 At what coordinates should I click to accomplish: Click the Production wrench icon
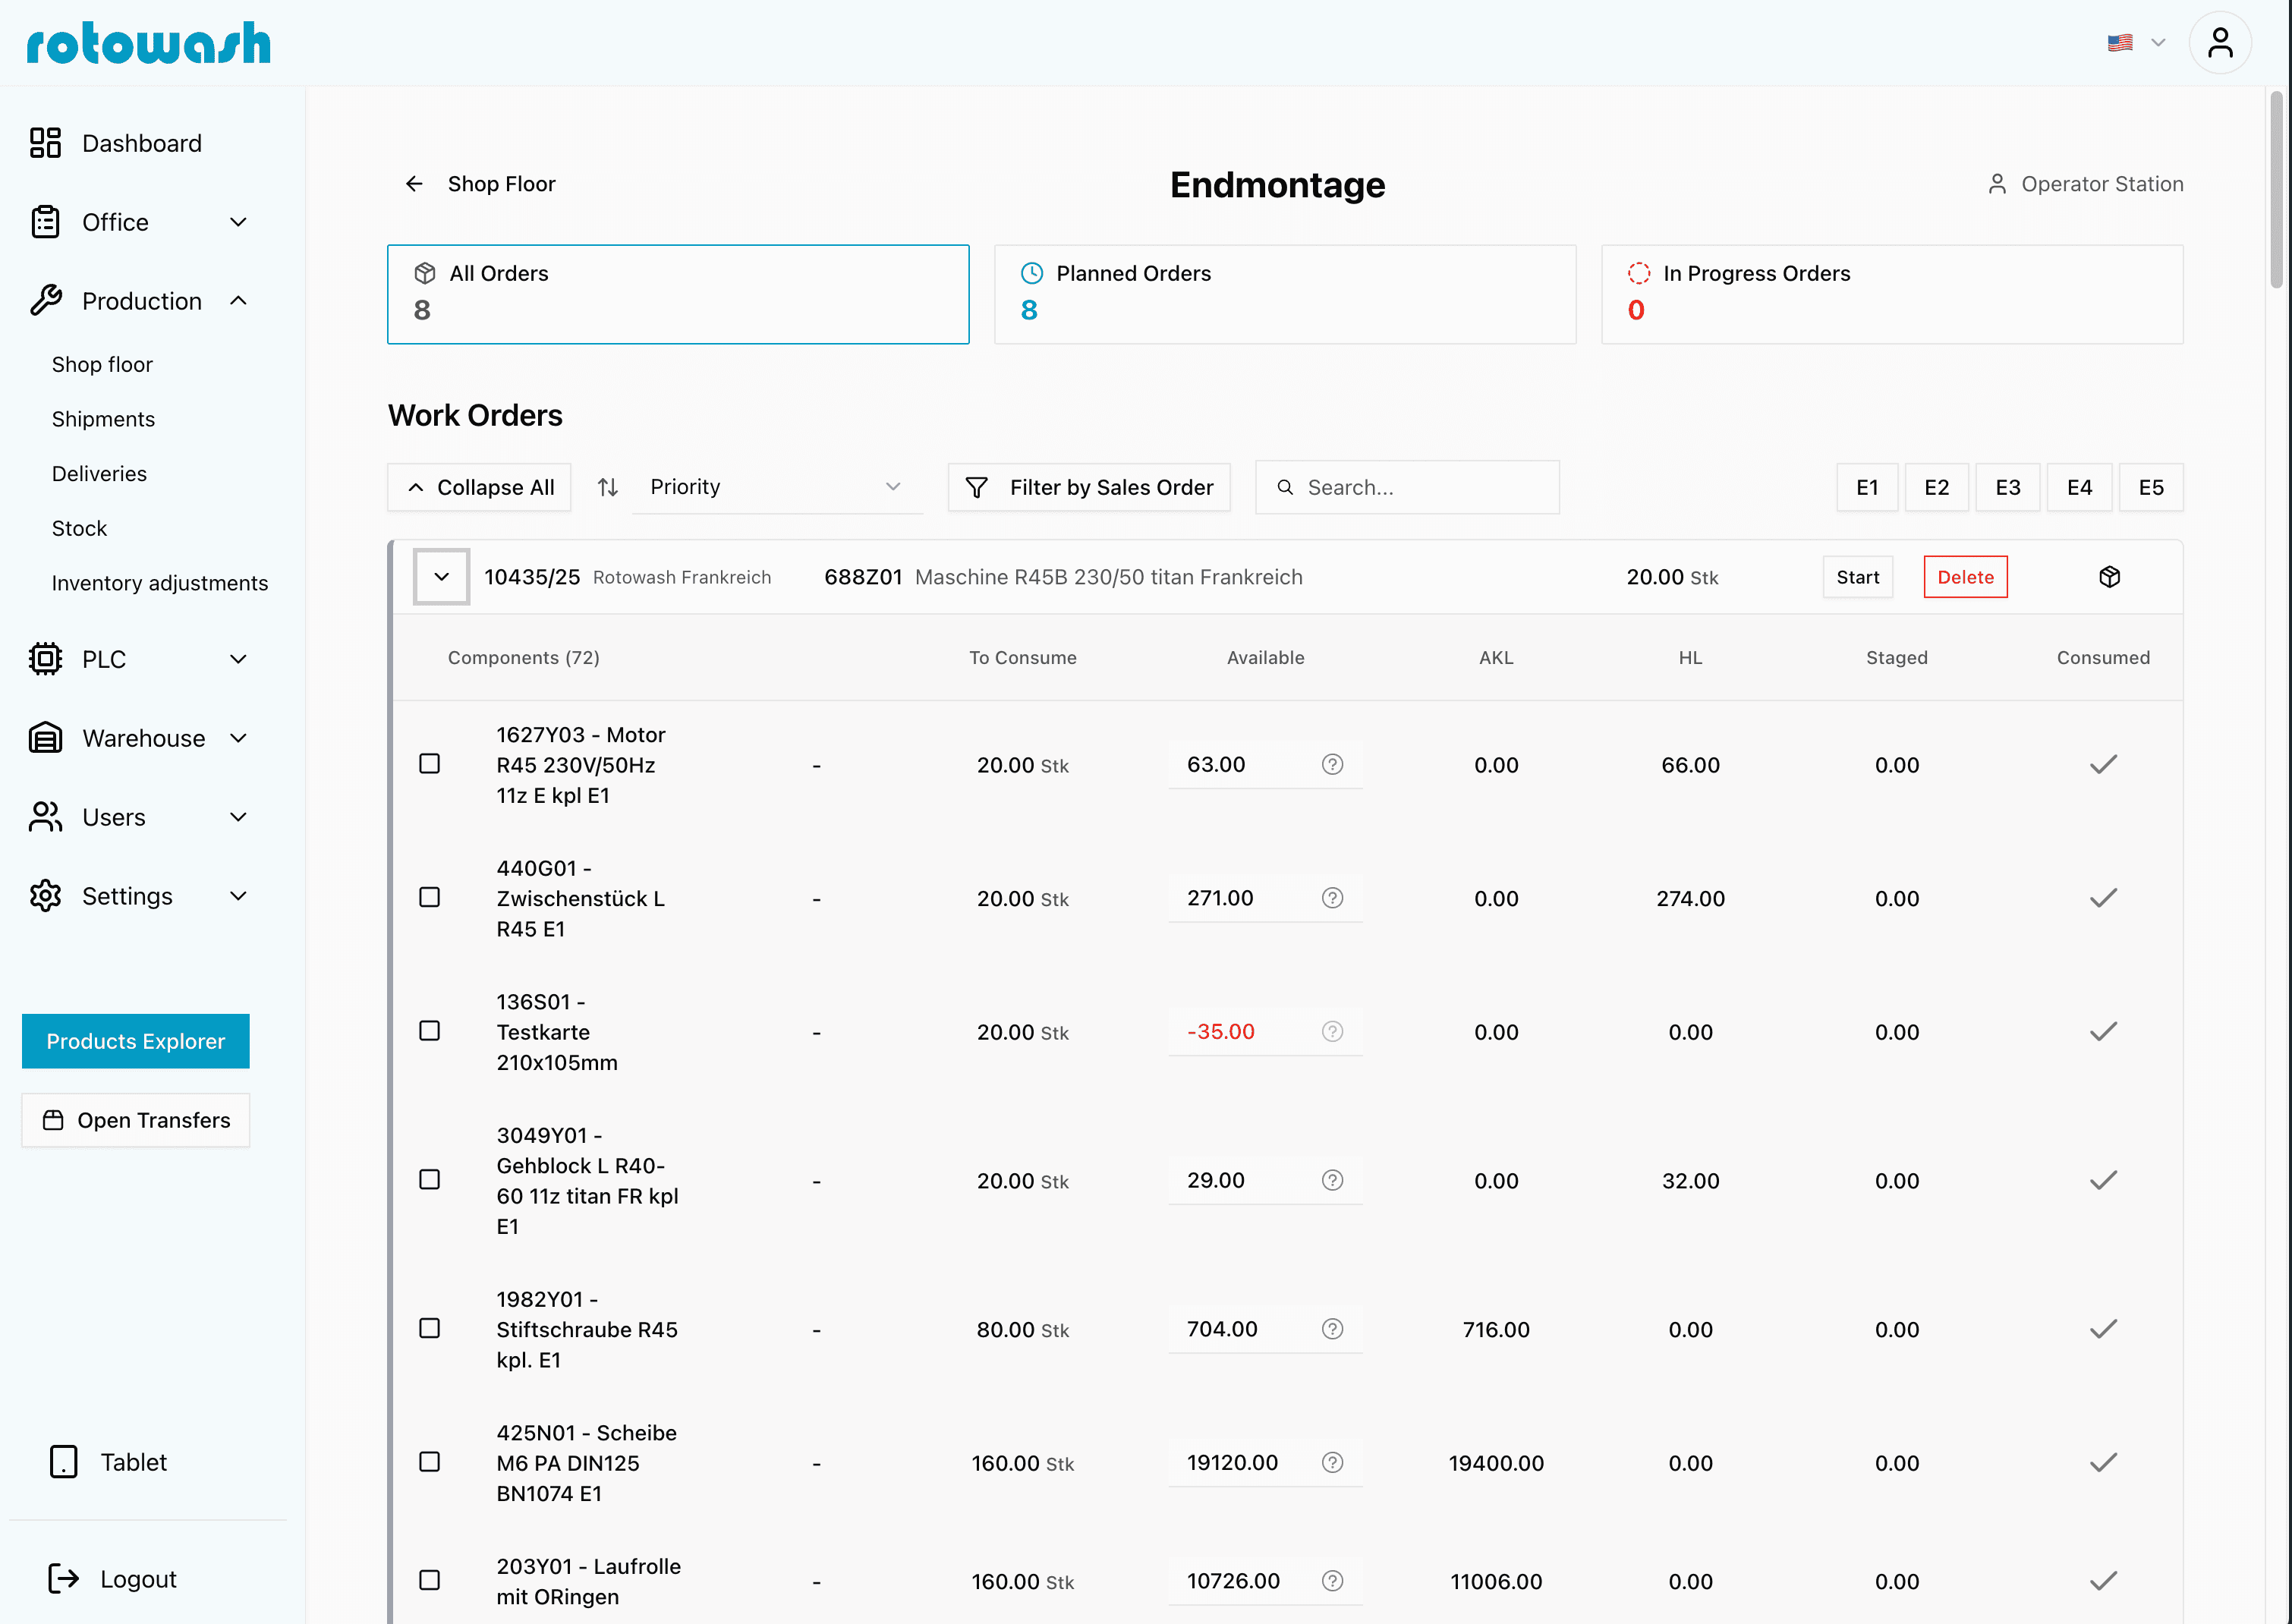click(x=45, y=300)
